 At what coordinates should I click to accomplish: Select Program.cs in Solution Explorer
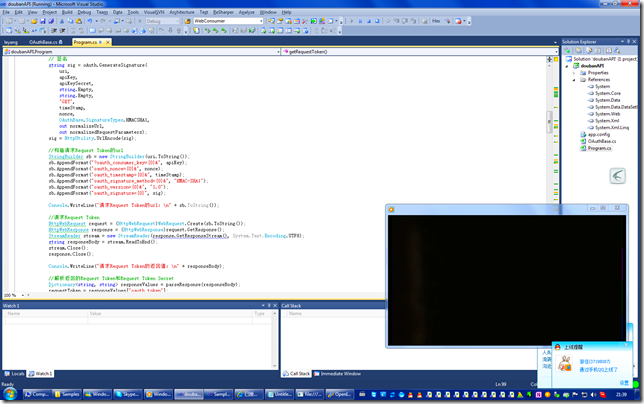pos(599,148)
